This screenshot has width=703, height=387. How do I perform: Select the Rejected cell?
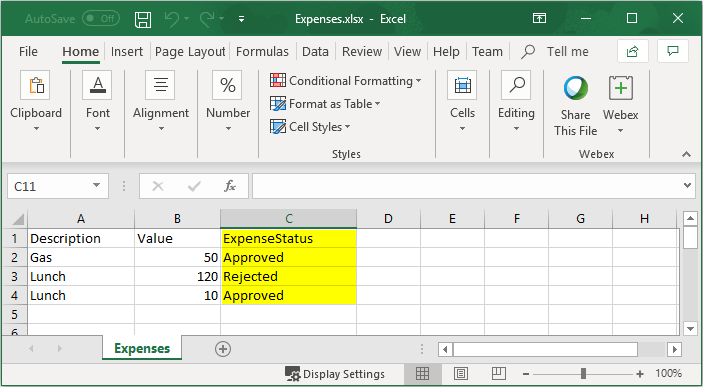(289, 276)
